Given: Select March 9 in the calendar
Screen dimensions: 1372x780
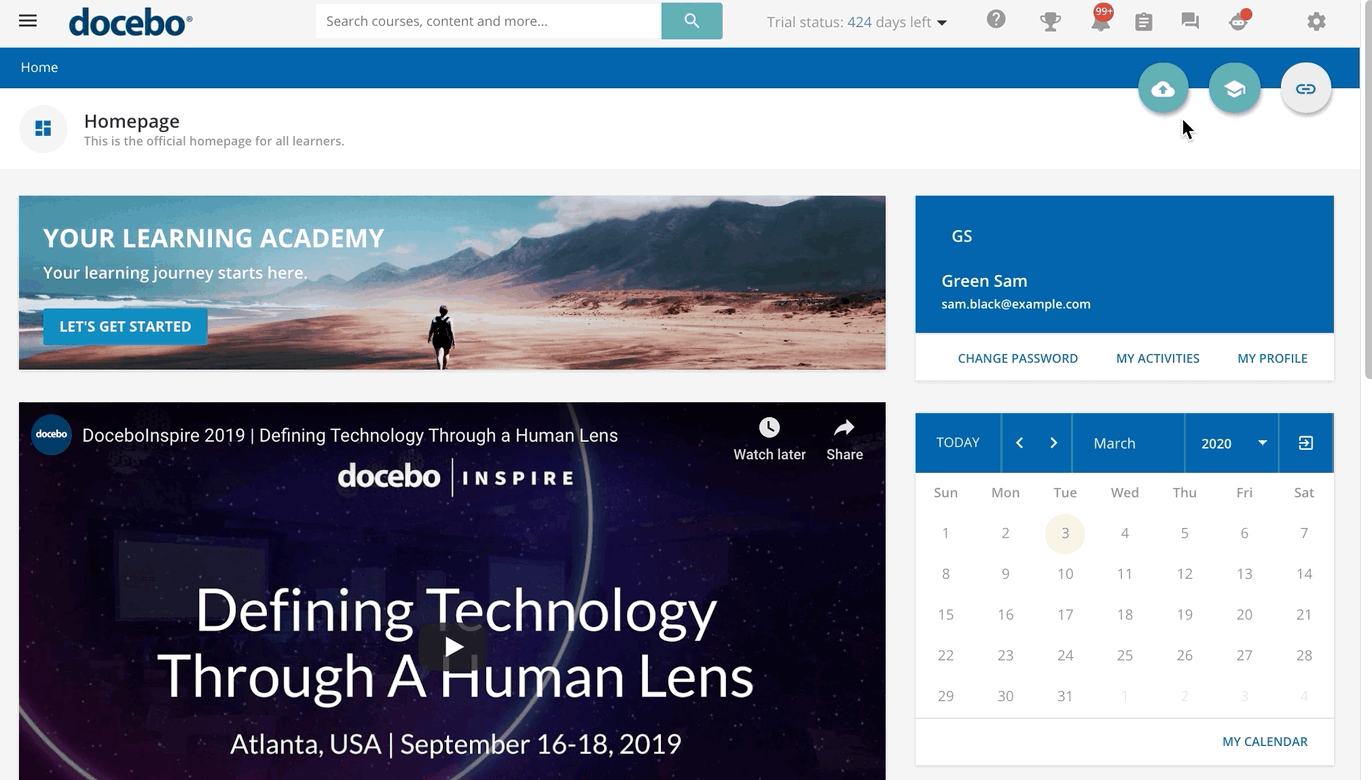Looking at the screenshot, I should tap(1006, 574).
